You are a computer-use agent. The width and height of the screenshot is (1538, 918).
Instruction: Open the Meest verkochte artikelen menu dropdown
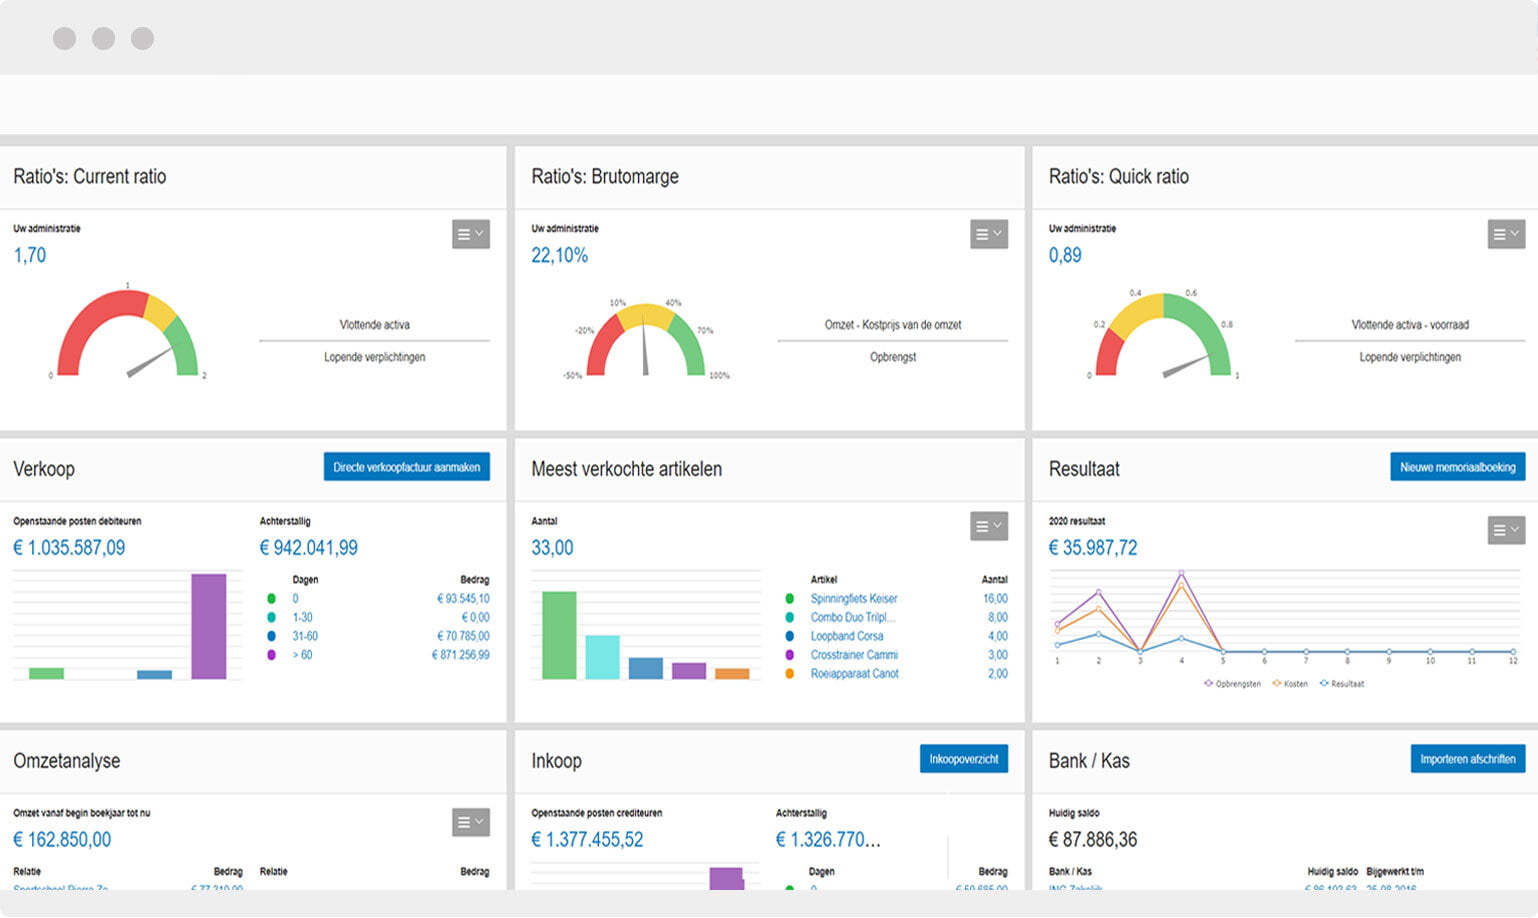click(989, 526)
